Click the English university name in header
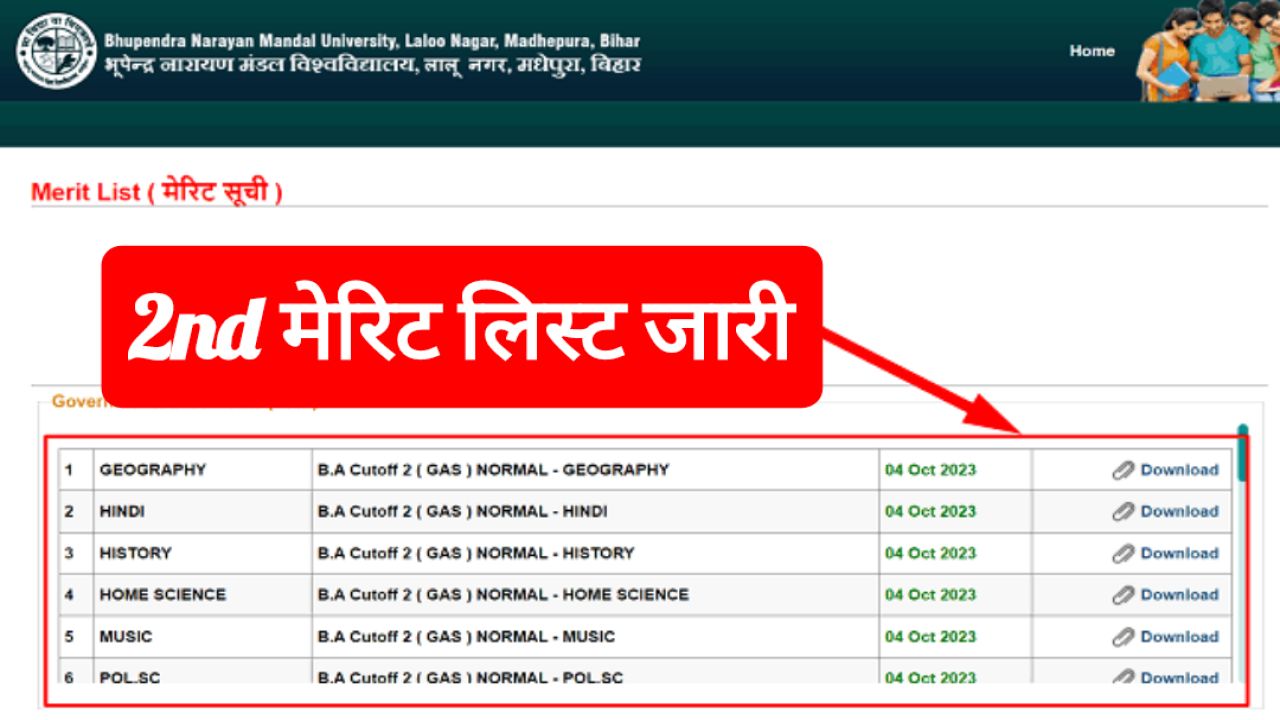Screen dimensions: 1280x720 [372, 41]
